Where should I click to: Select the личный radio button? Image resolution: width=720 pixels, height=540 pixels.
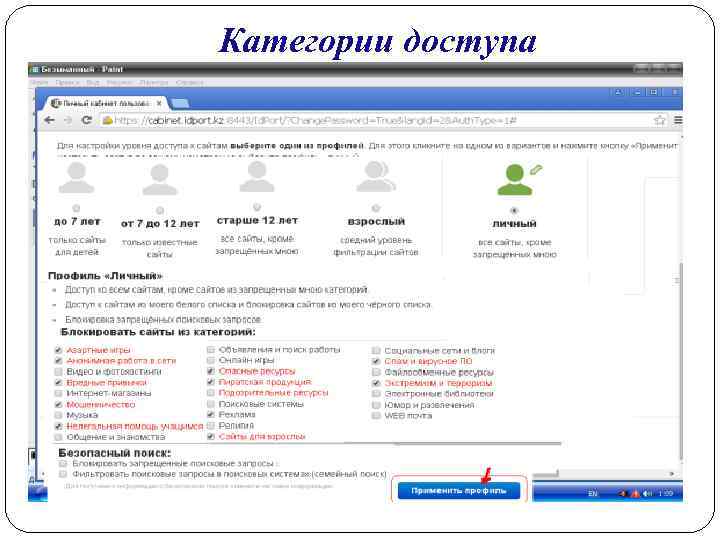514,210
